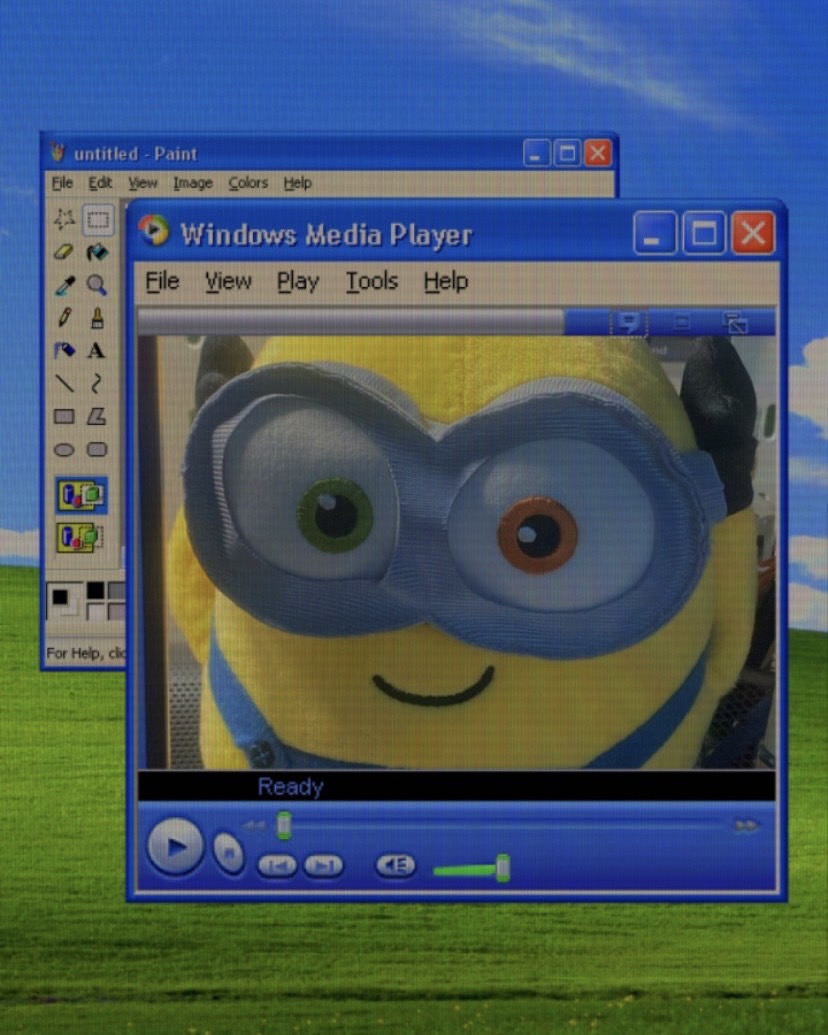
Task: Pick the Curve drawing tool
Action: tap(97, 383)
